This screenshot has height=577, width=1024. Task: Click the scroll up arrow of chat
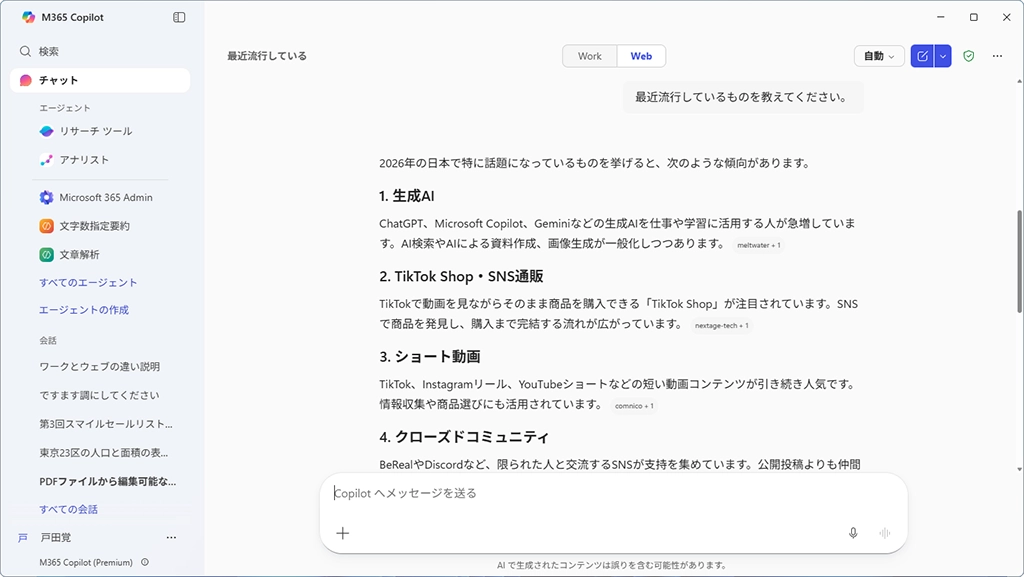point(1019,82)
